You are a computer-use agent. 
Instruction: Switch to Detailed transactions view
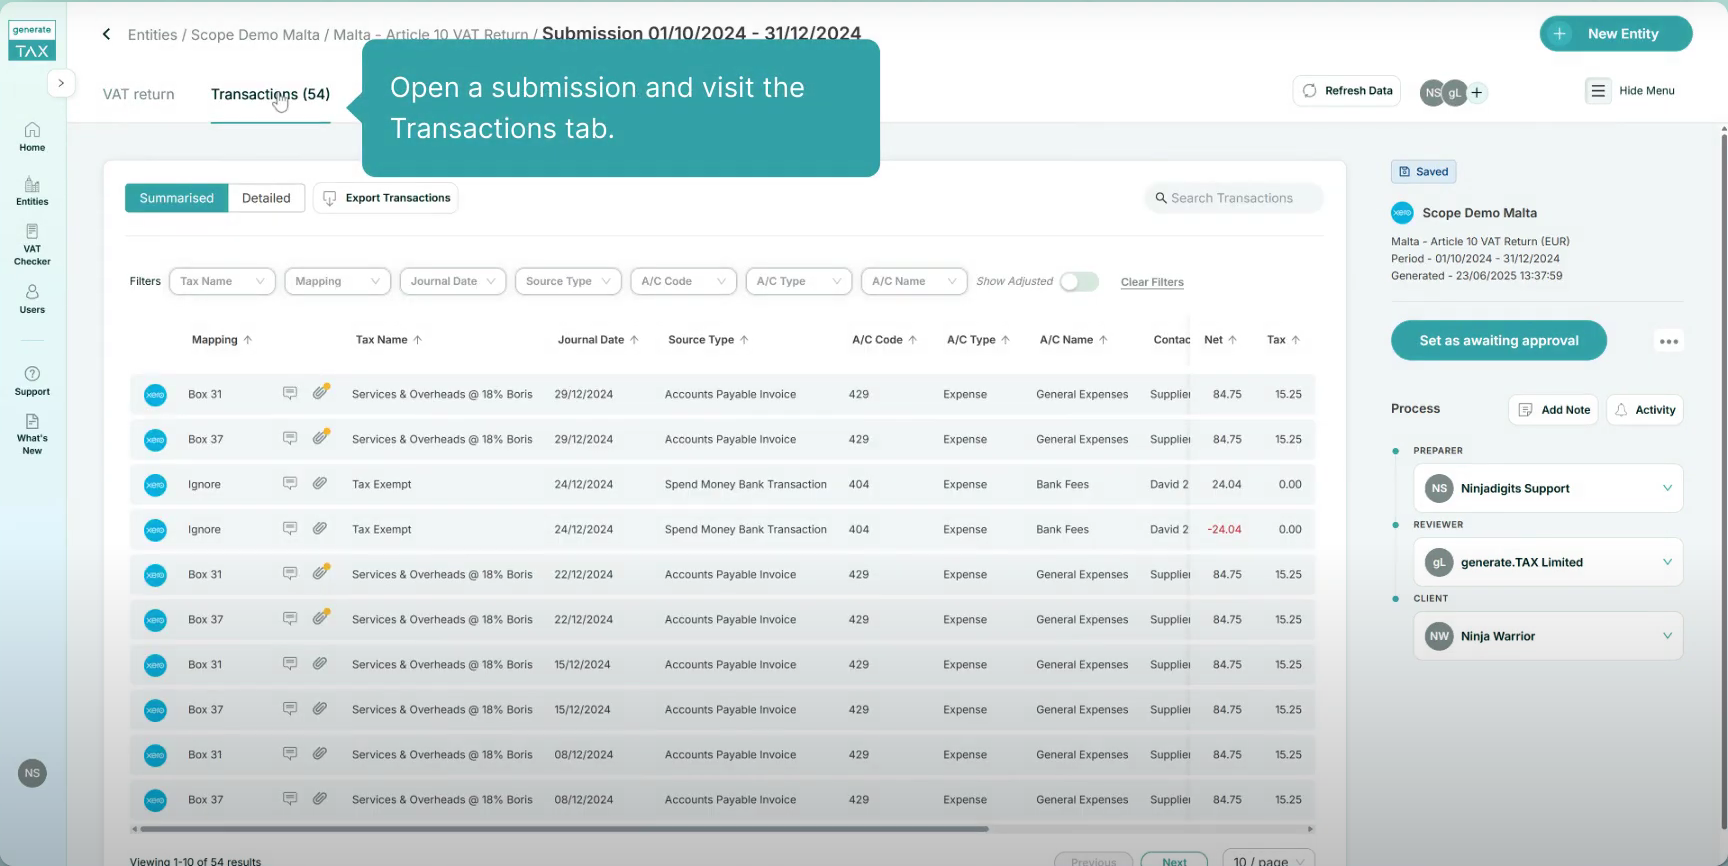(266, 198)
